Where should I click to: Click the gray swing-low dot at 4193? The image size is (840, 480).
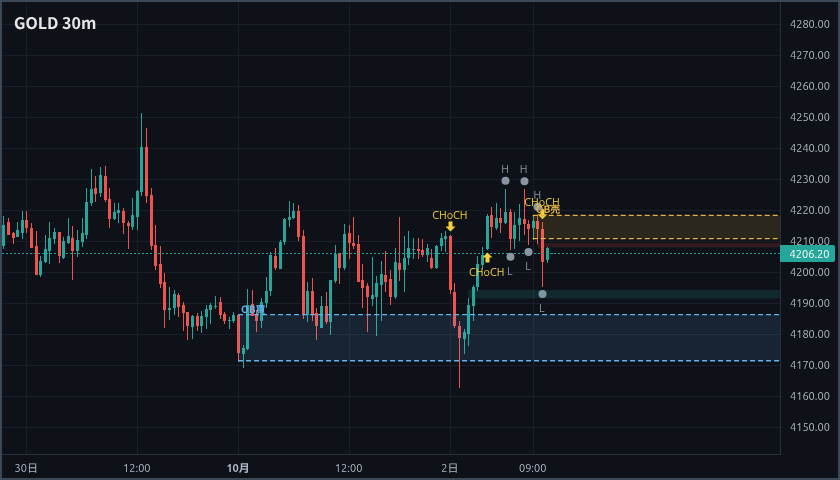(542, 294)
